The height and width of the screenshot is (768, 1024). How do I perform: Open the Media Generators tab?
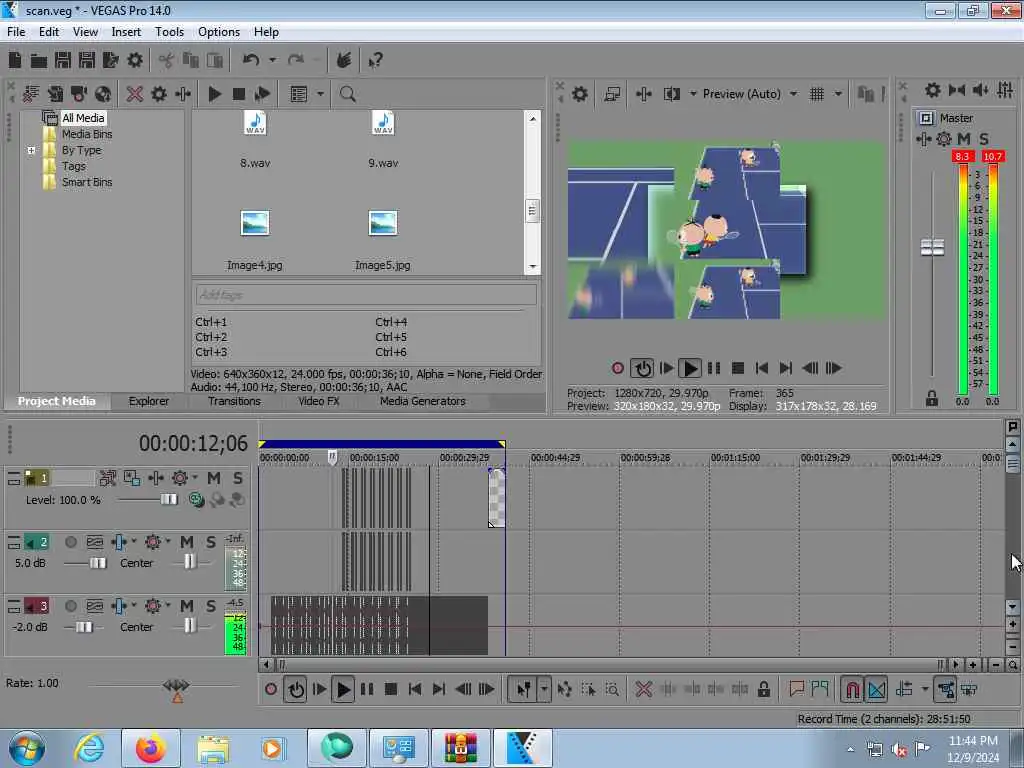coord(423,401)
